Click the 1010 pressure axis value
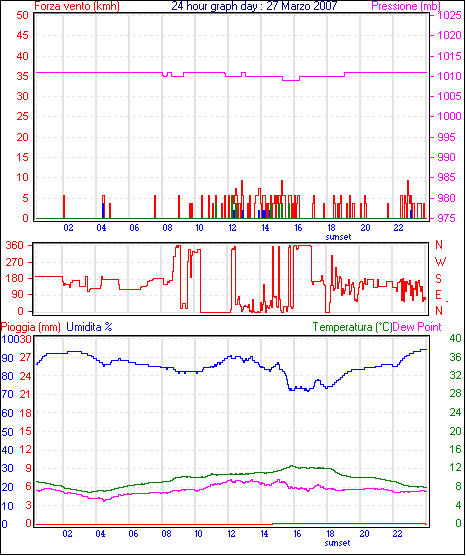466x556 pixels. point(449,76)
